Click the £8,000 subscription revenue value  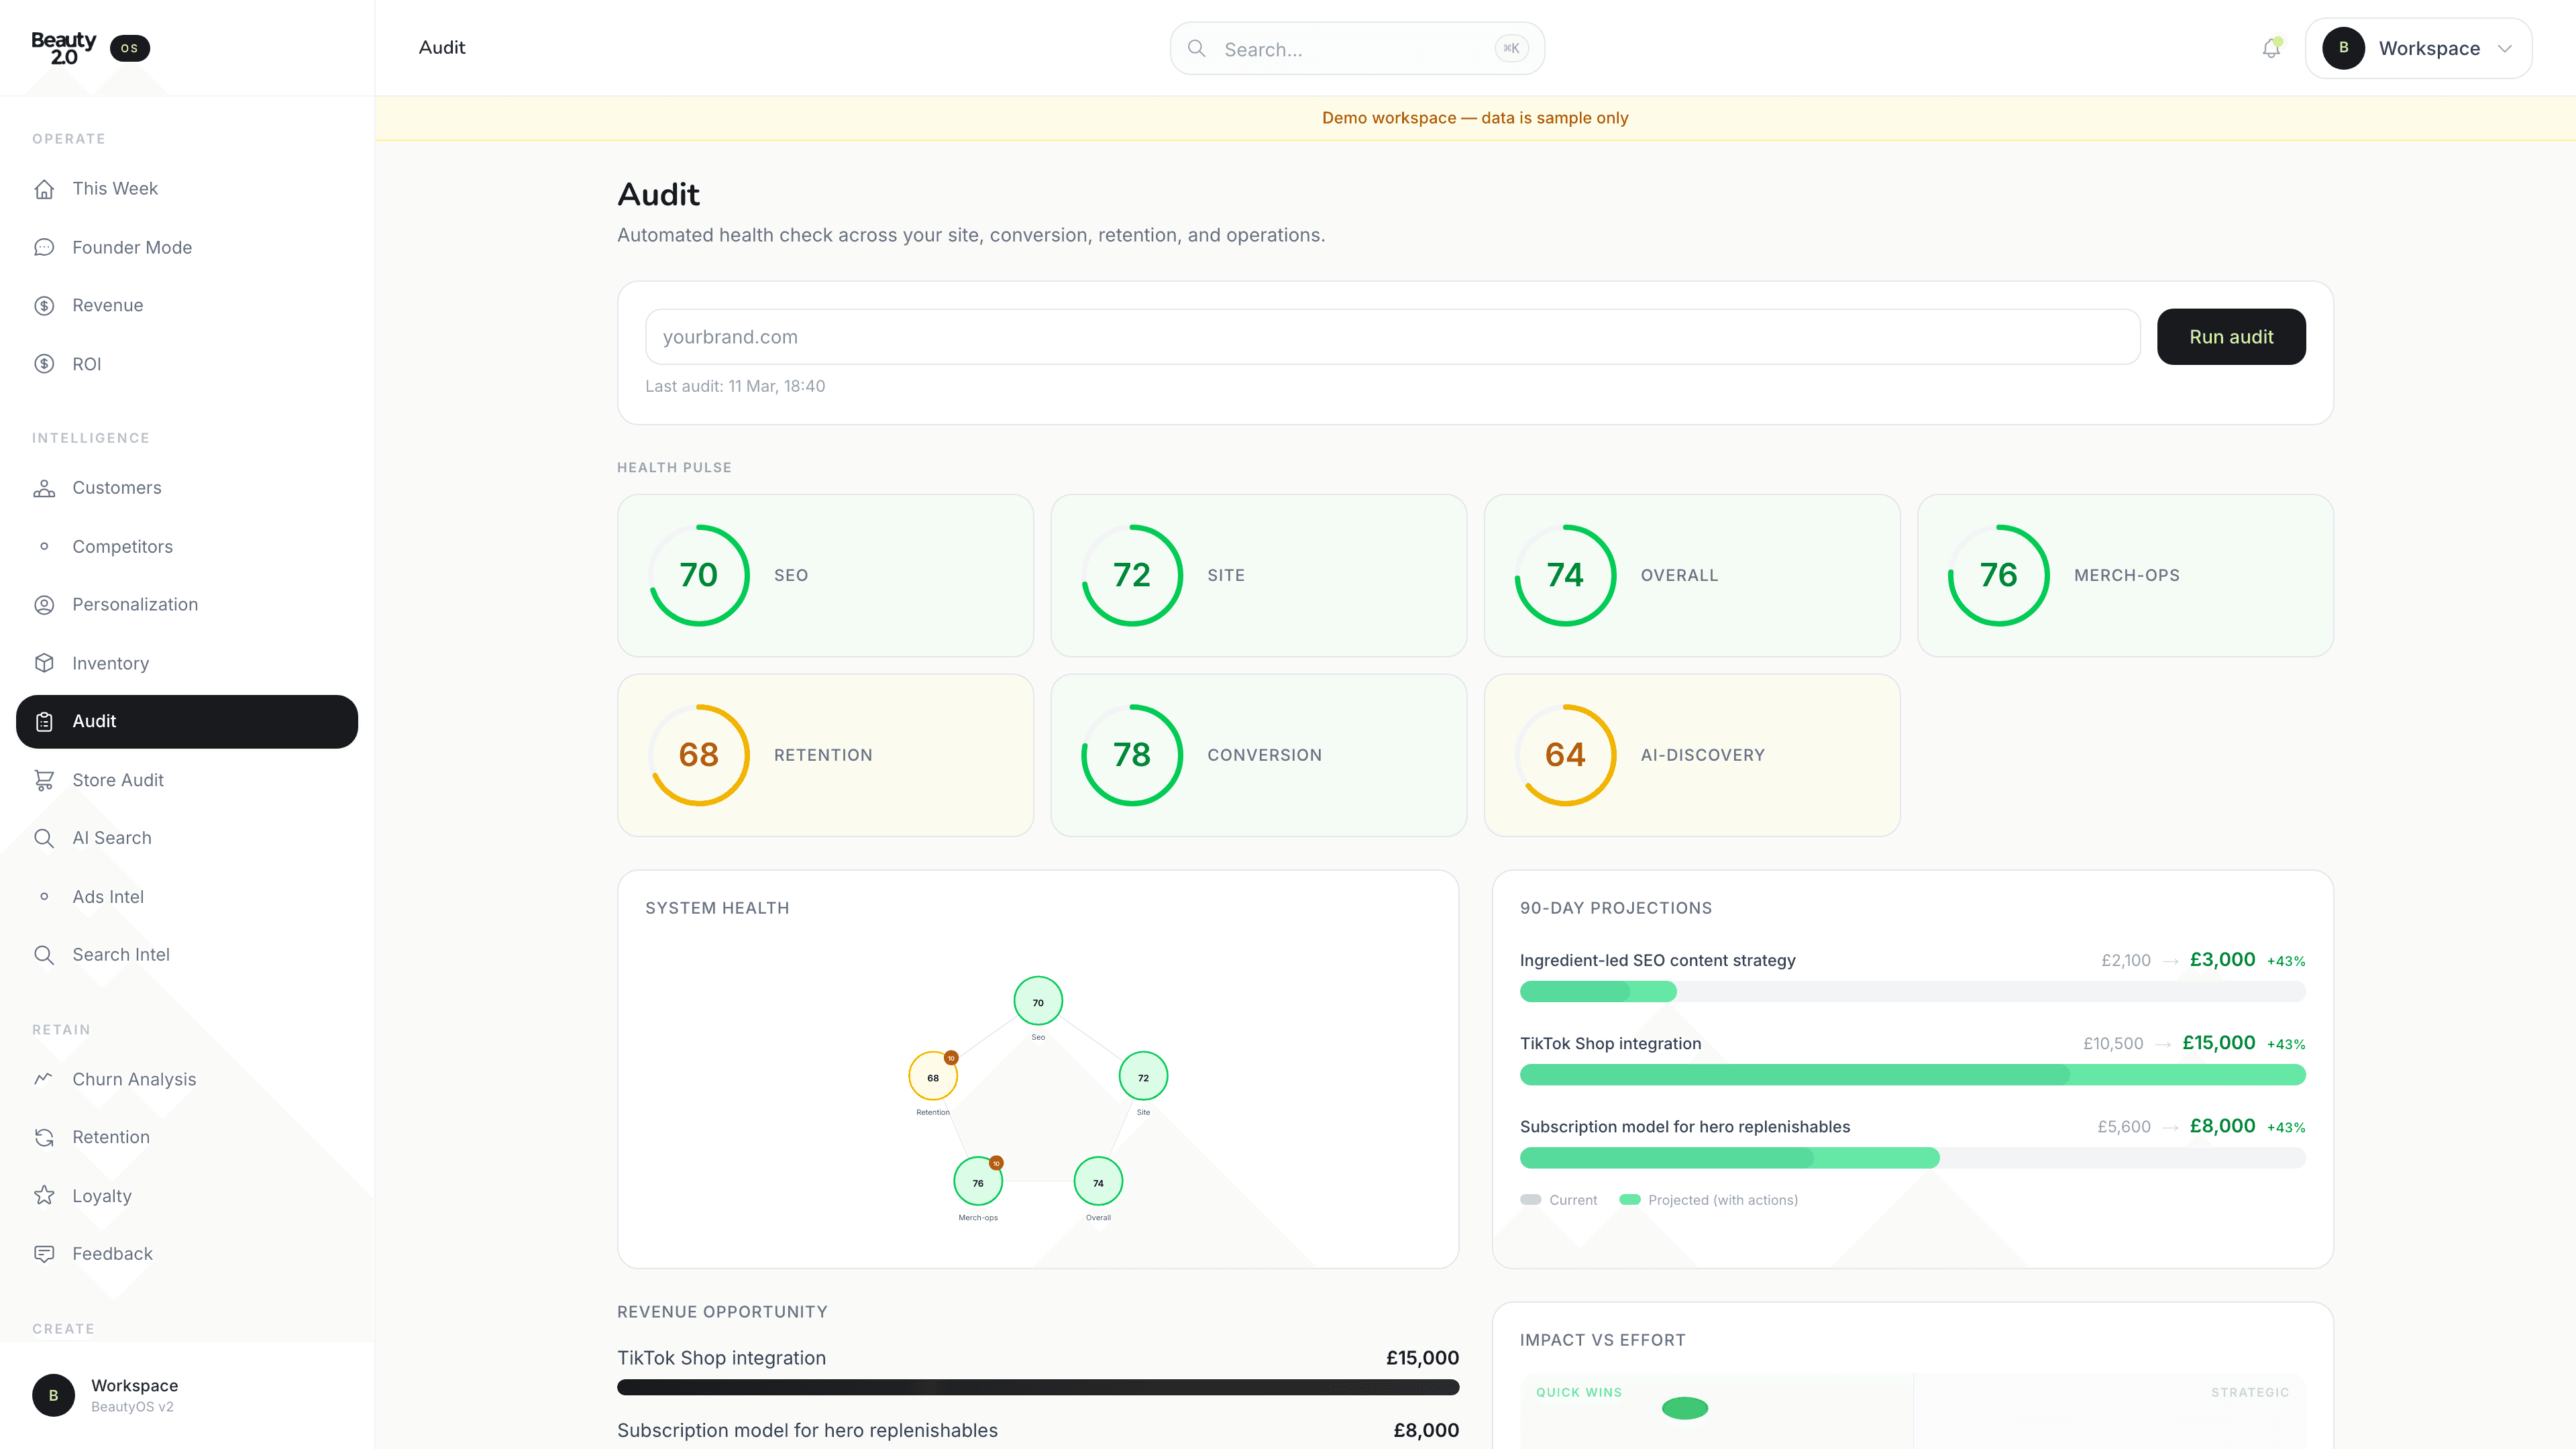pyautogui.click(x=1426, y=1431)
